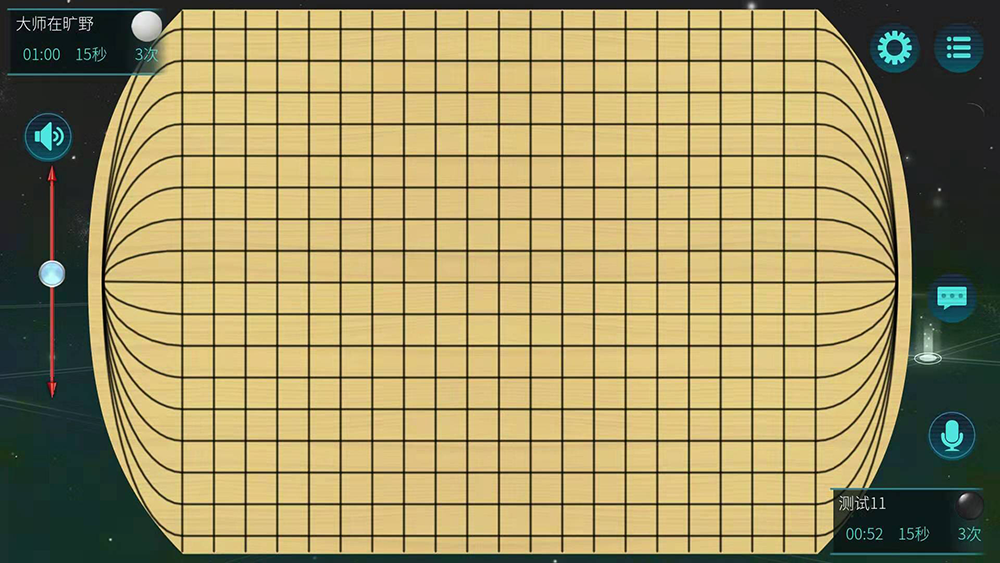Image resolution: width=1000 pixels, height=563 pixels.
Task: Click the lower arrowhead of the red slider
Action: coord(52,389)
